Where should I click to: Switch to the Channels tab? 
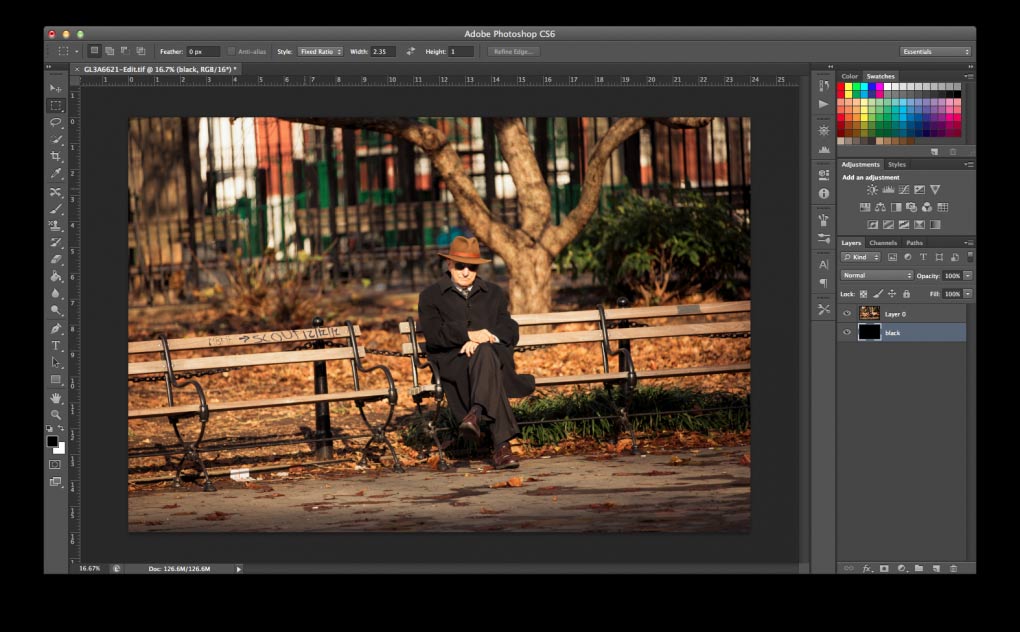click(883, 243)
